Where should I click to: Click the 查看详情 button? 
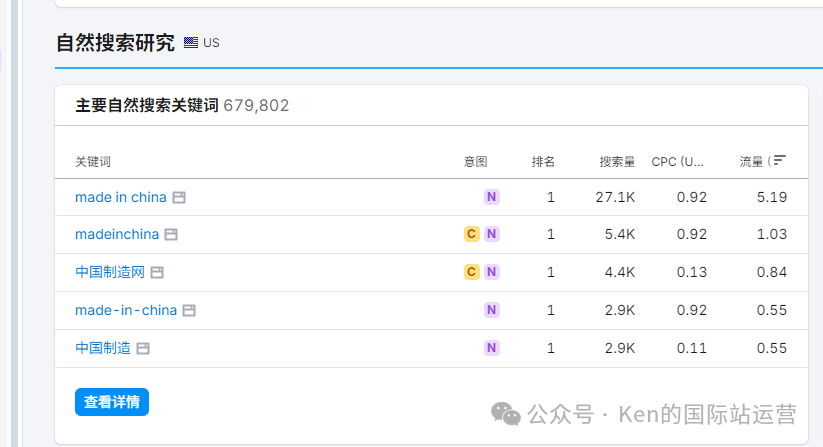pyautogui.click(x=112, y=402)
